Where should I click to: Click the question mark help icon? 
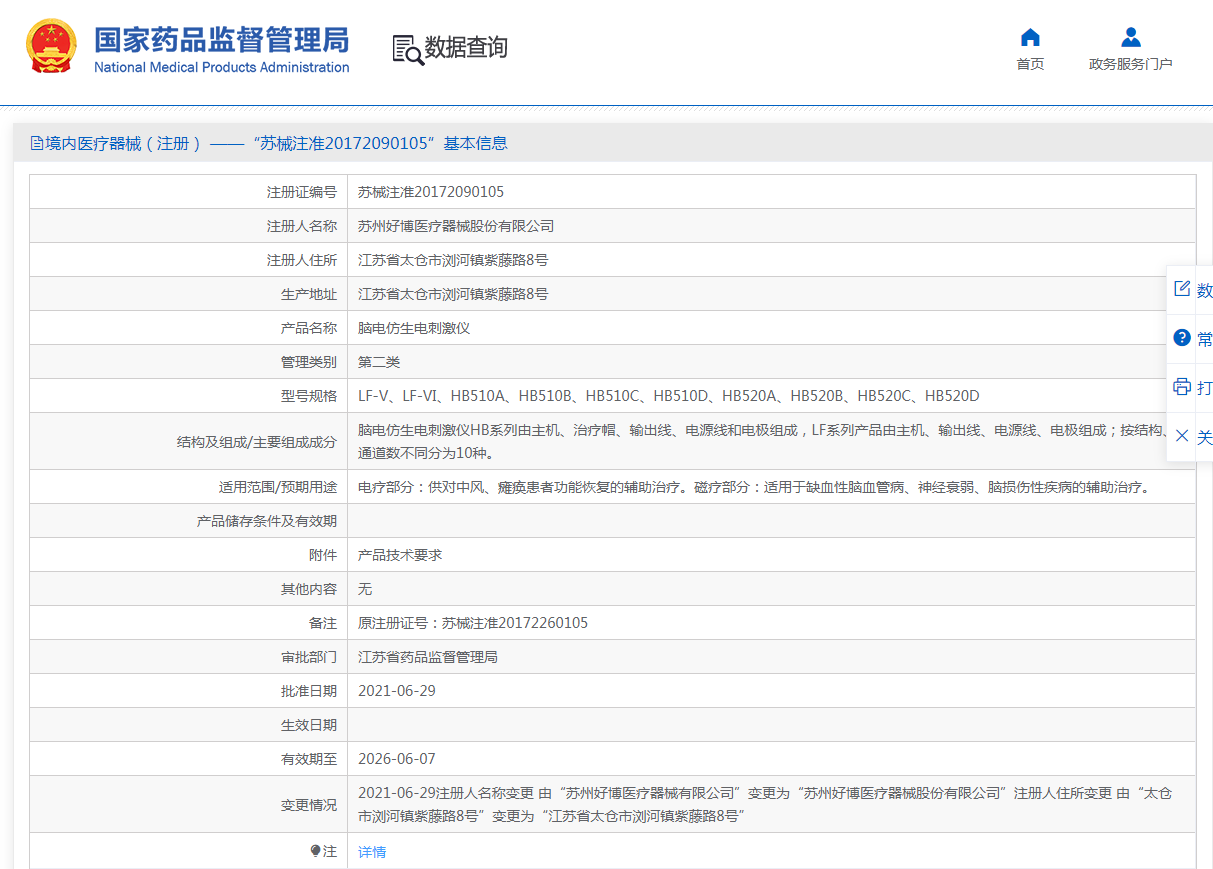pos(1182,338)
